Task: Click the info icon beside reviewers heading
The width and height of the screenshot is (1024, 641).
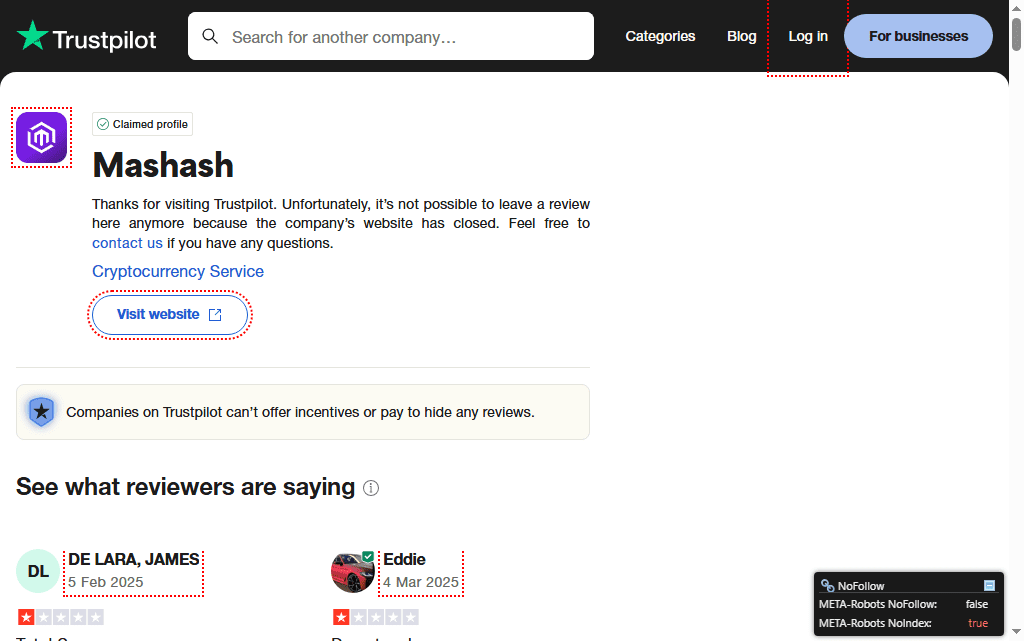Action: 371,488
